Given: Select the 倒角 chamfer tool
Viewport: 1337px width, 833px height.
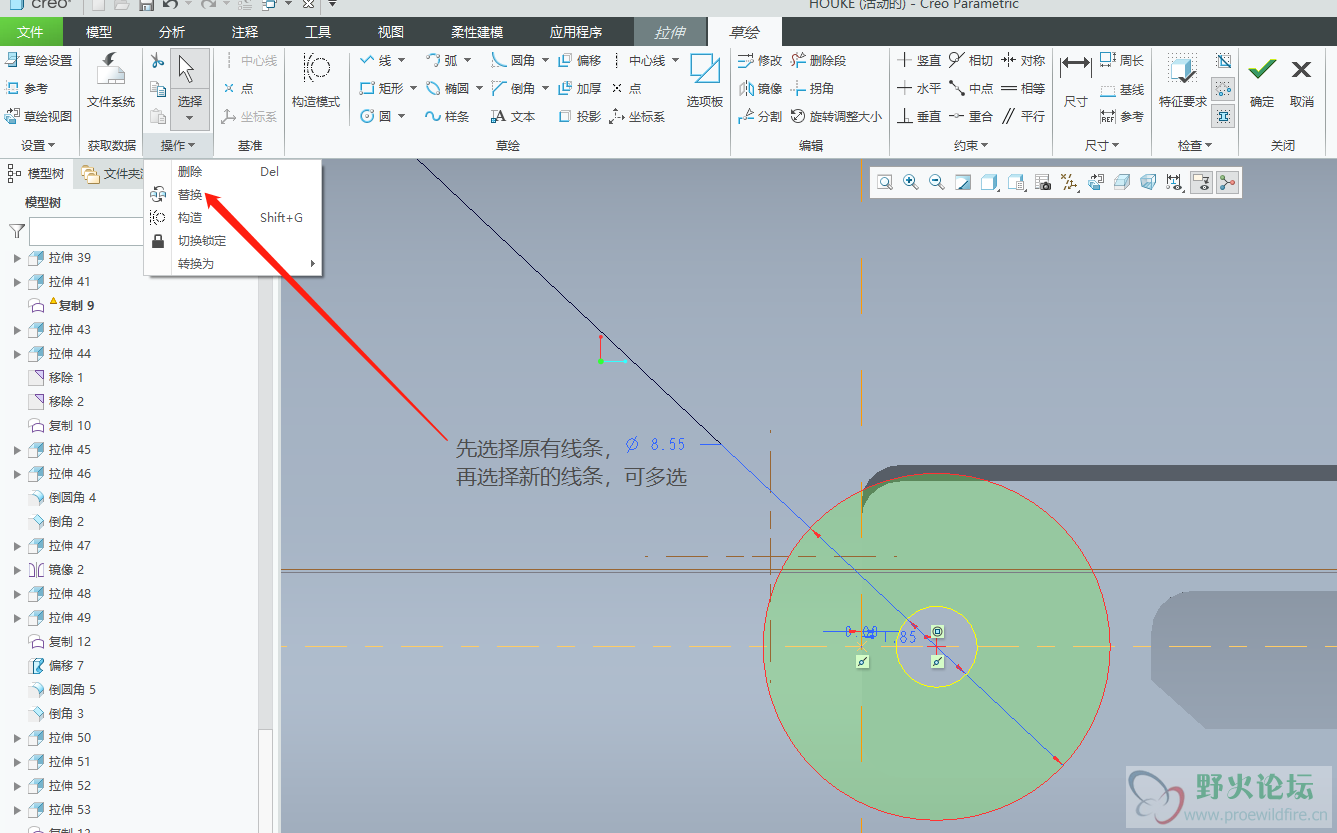Looking at the screenshot, I should point(514,88).
